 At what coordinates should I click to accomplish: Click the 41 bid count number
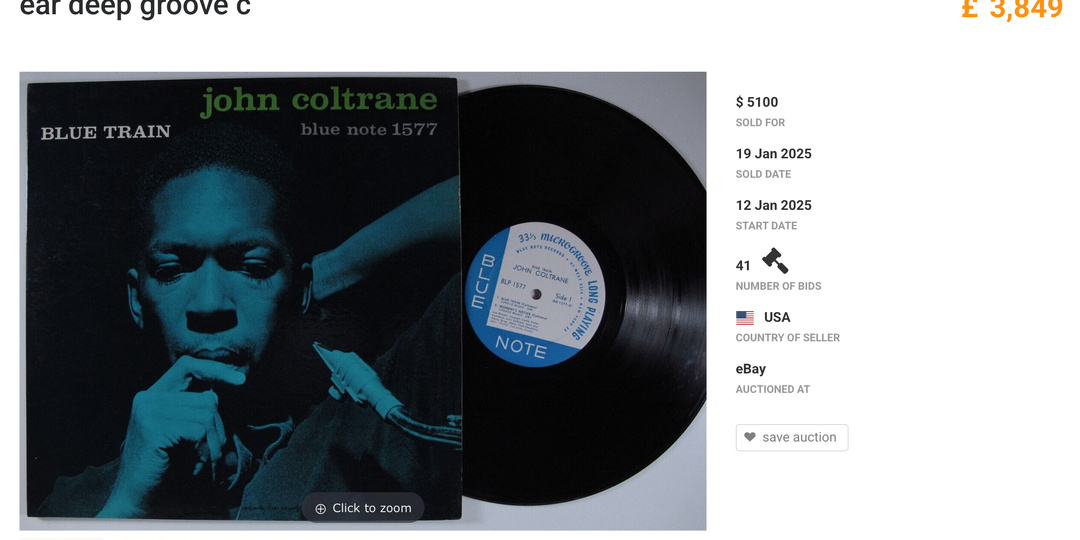tap(743, 266)
